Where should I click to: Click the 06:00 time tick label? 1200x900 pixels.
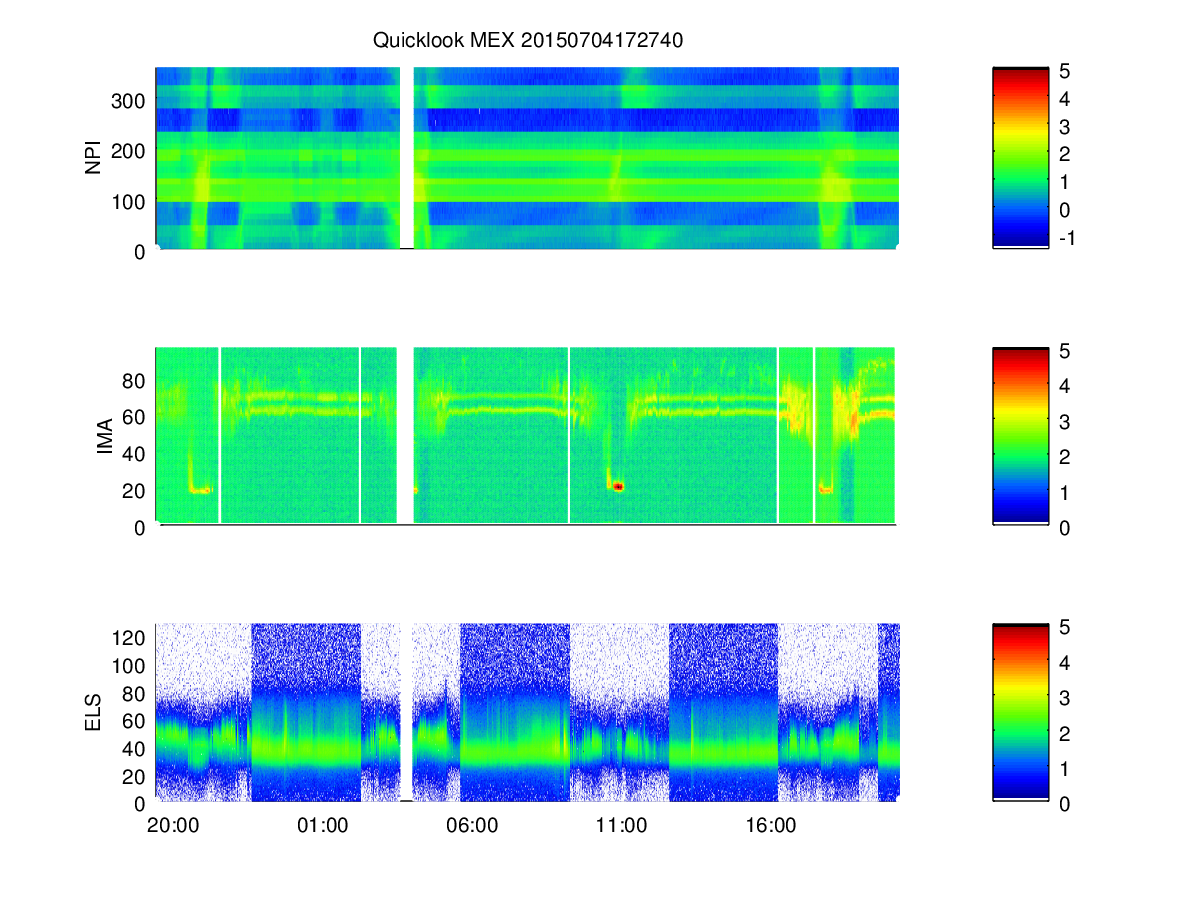(x=472, y=827)
